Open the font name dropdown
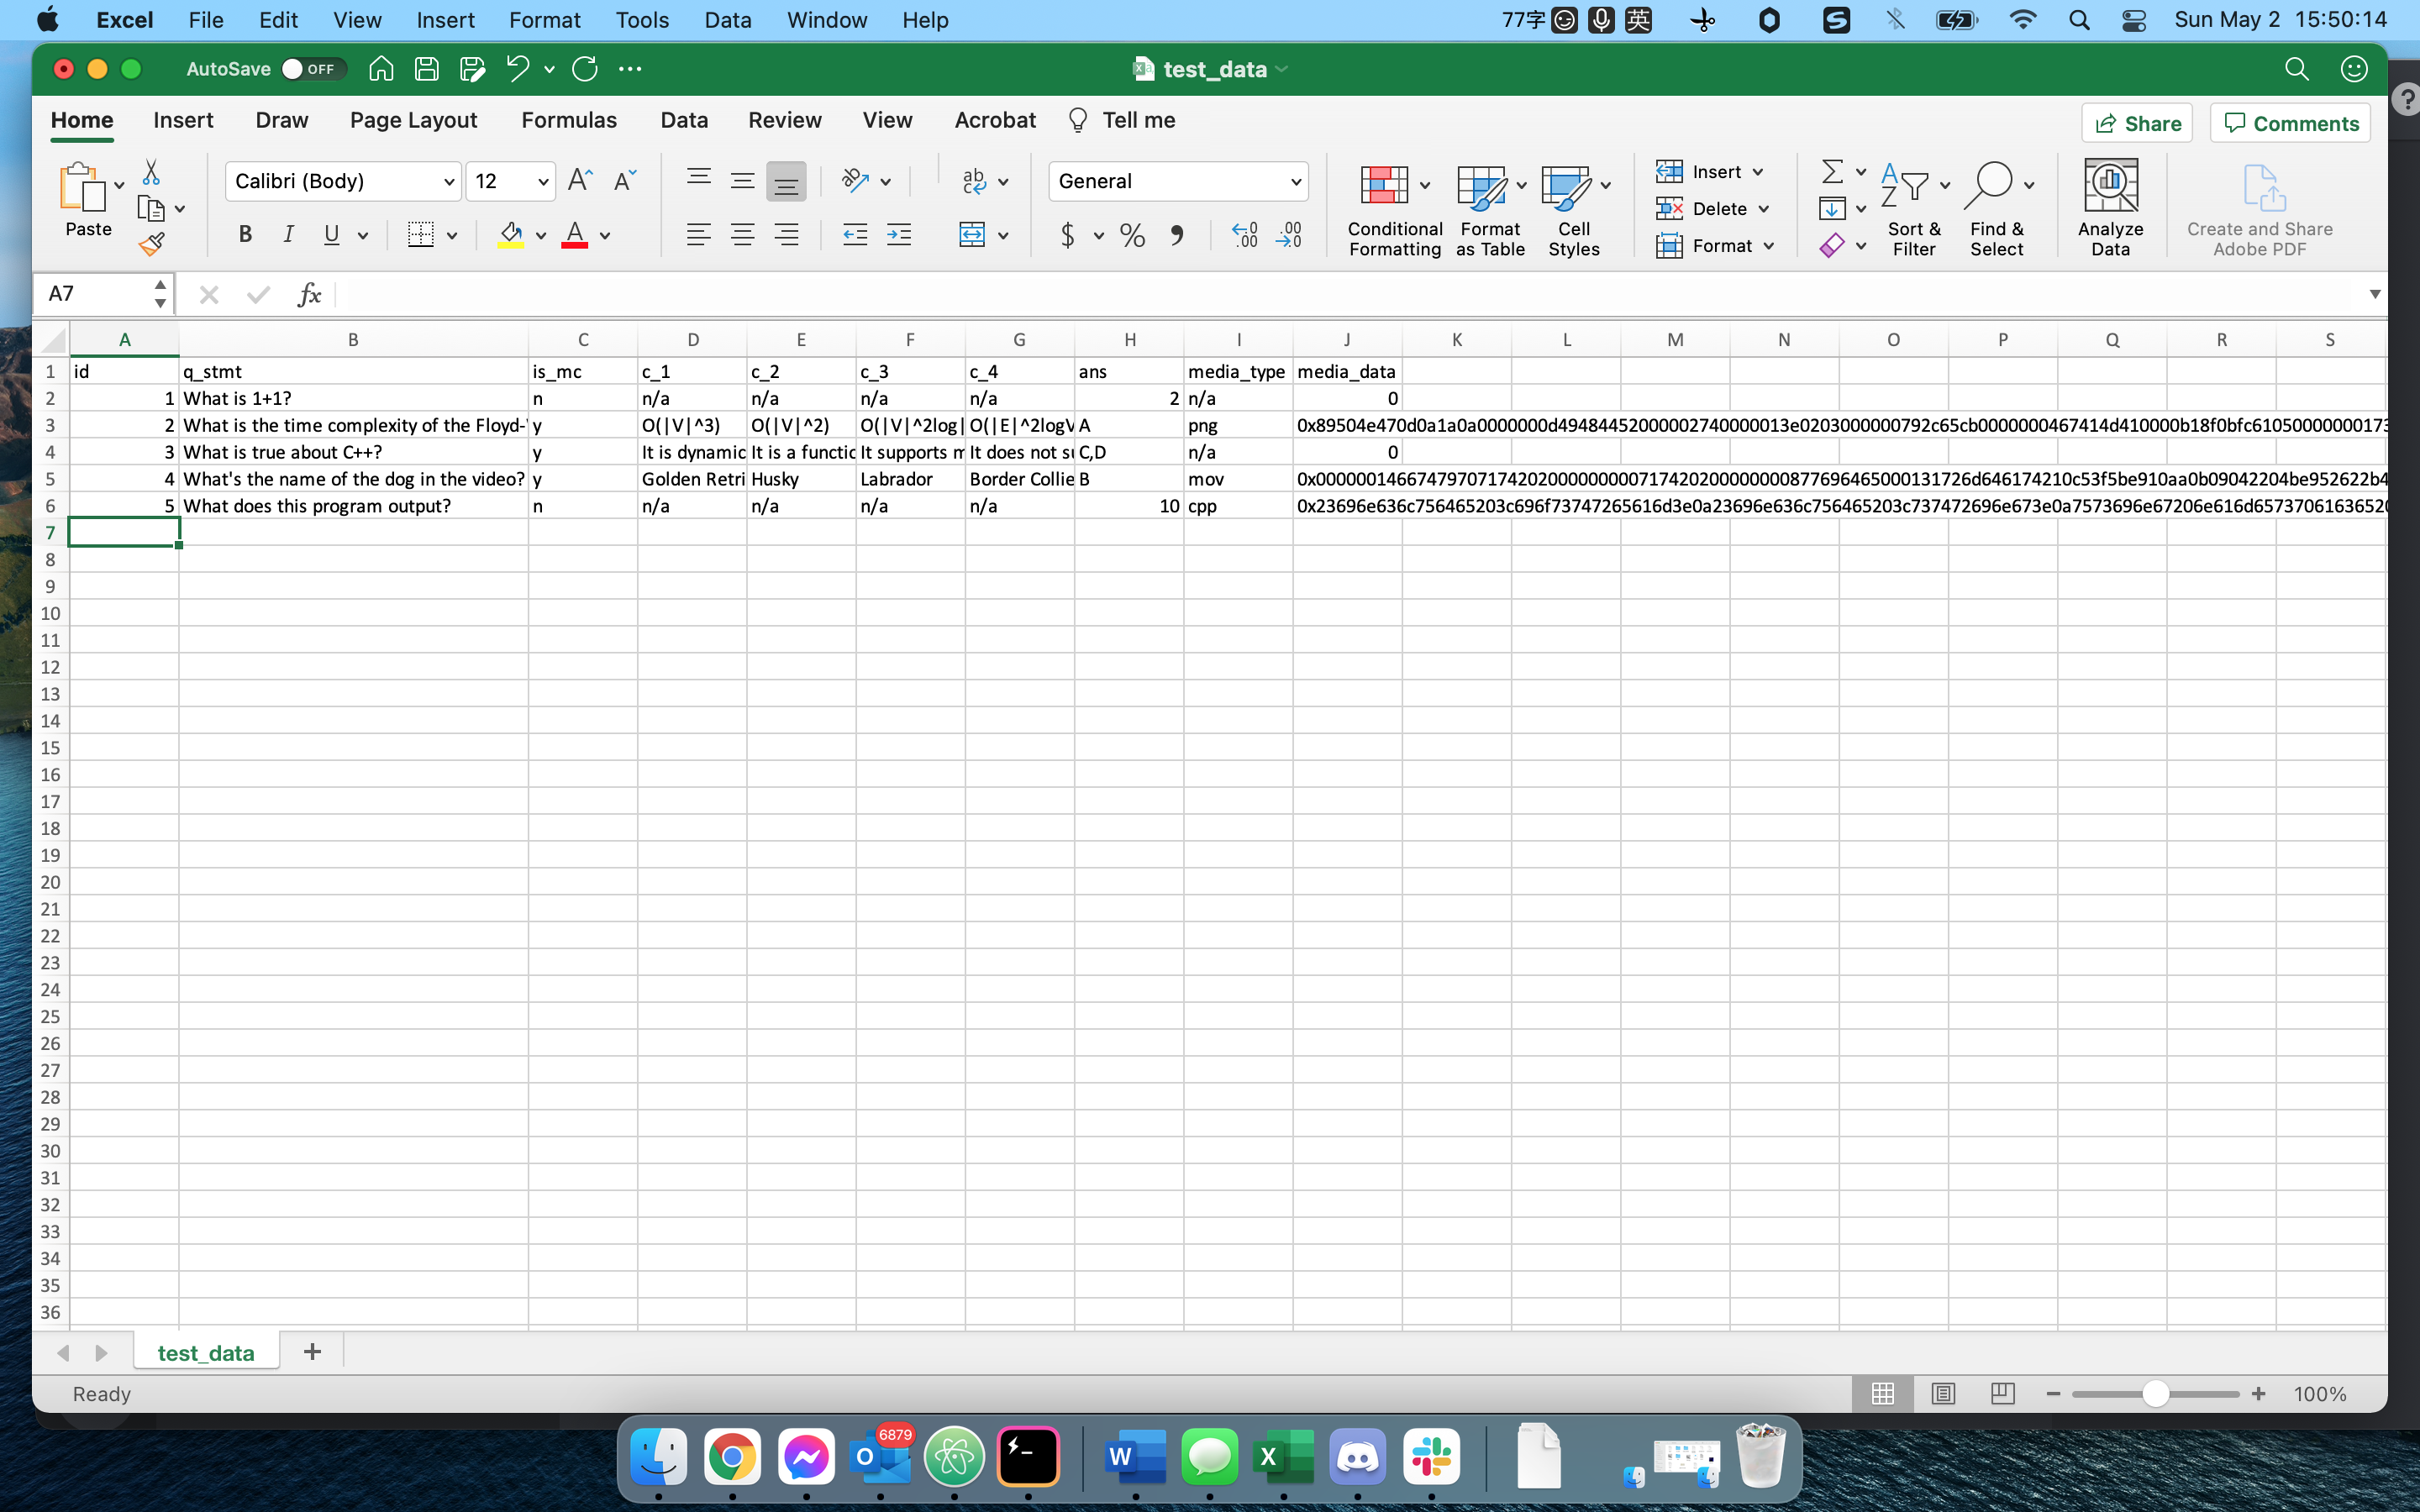 (x=449, y=182)
